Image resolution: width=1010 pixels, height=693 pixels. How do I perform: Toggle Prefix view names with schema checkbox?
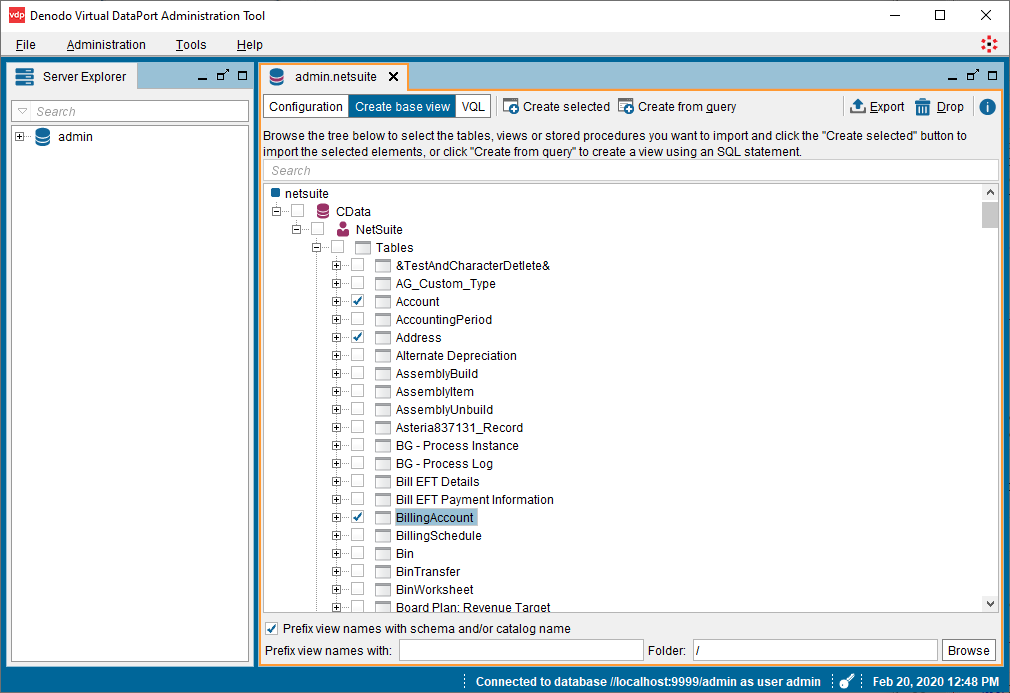[x=271, y=628]
